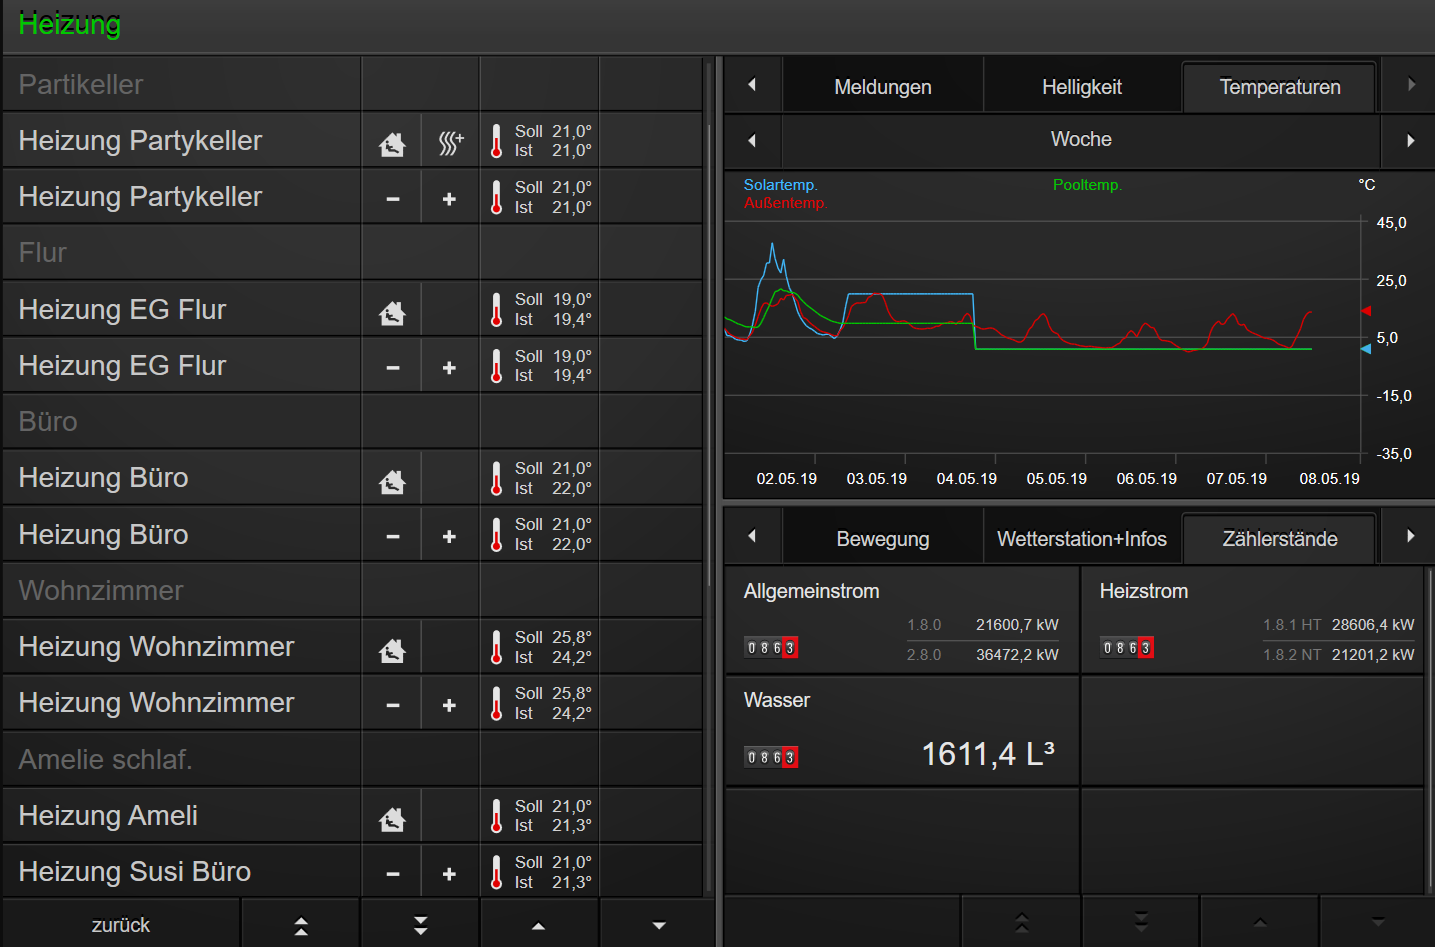Go to next time range after Woche

pyautogui.click(x=1410, y=140)
